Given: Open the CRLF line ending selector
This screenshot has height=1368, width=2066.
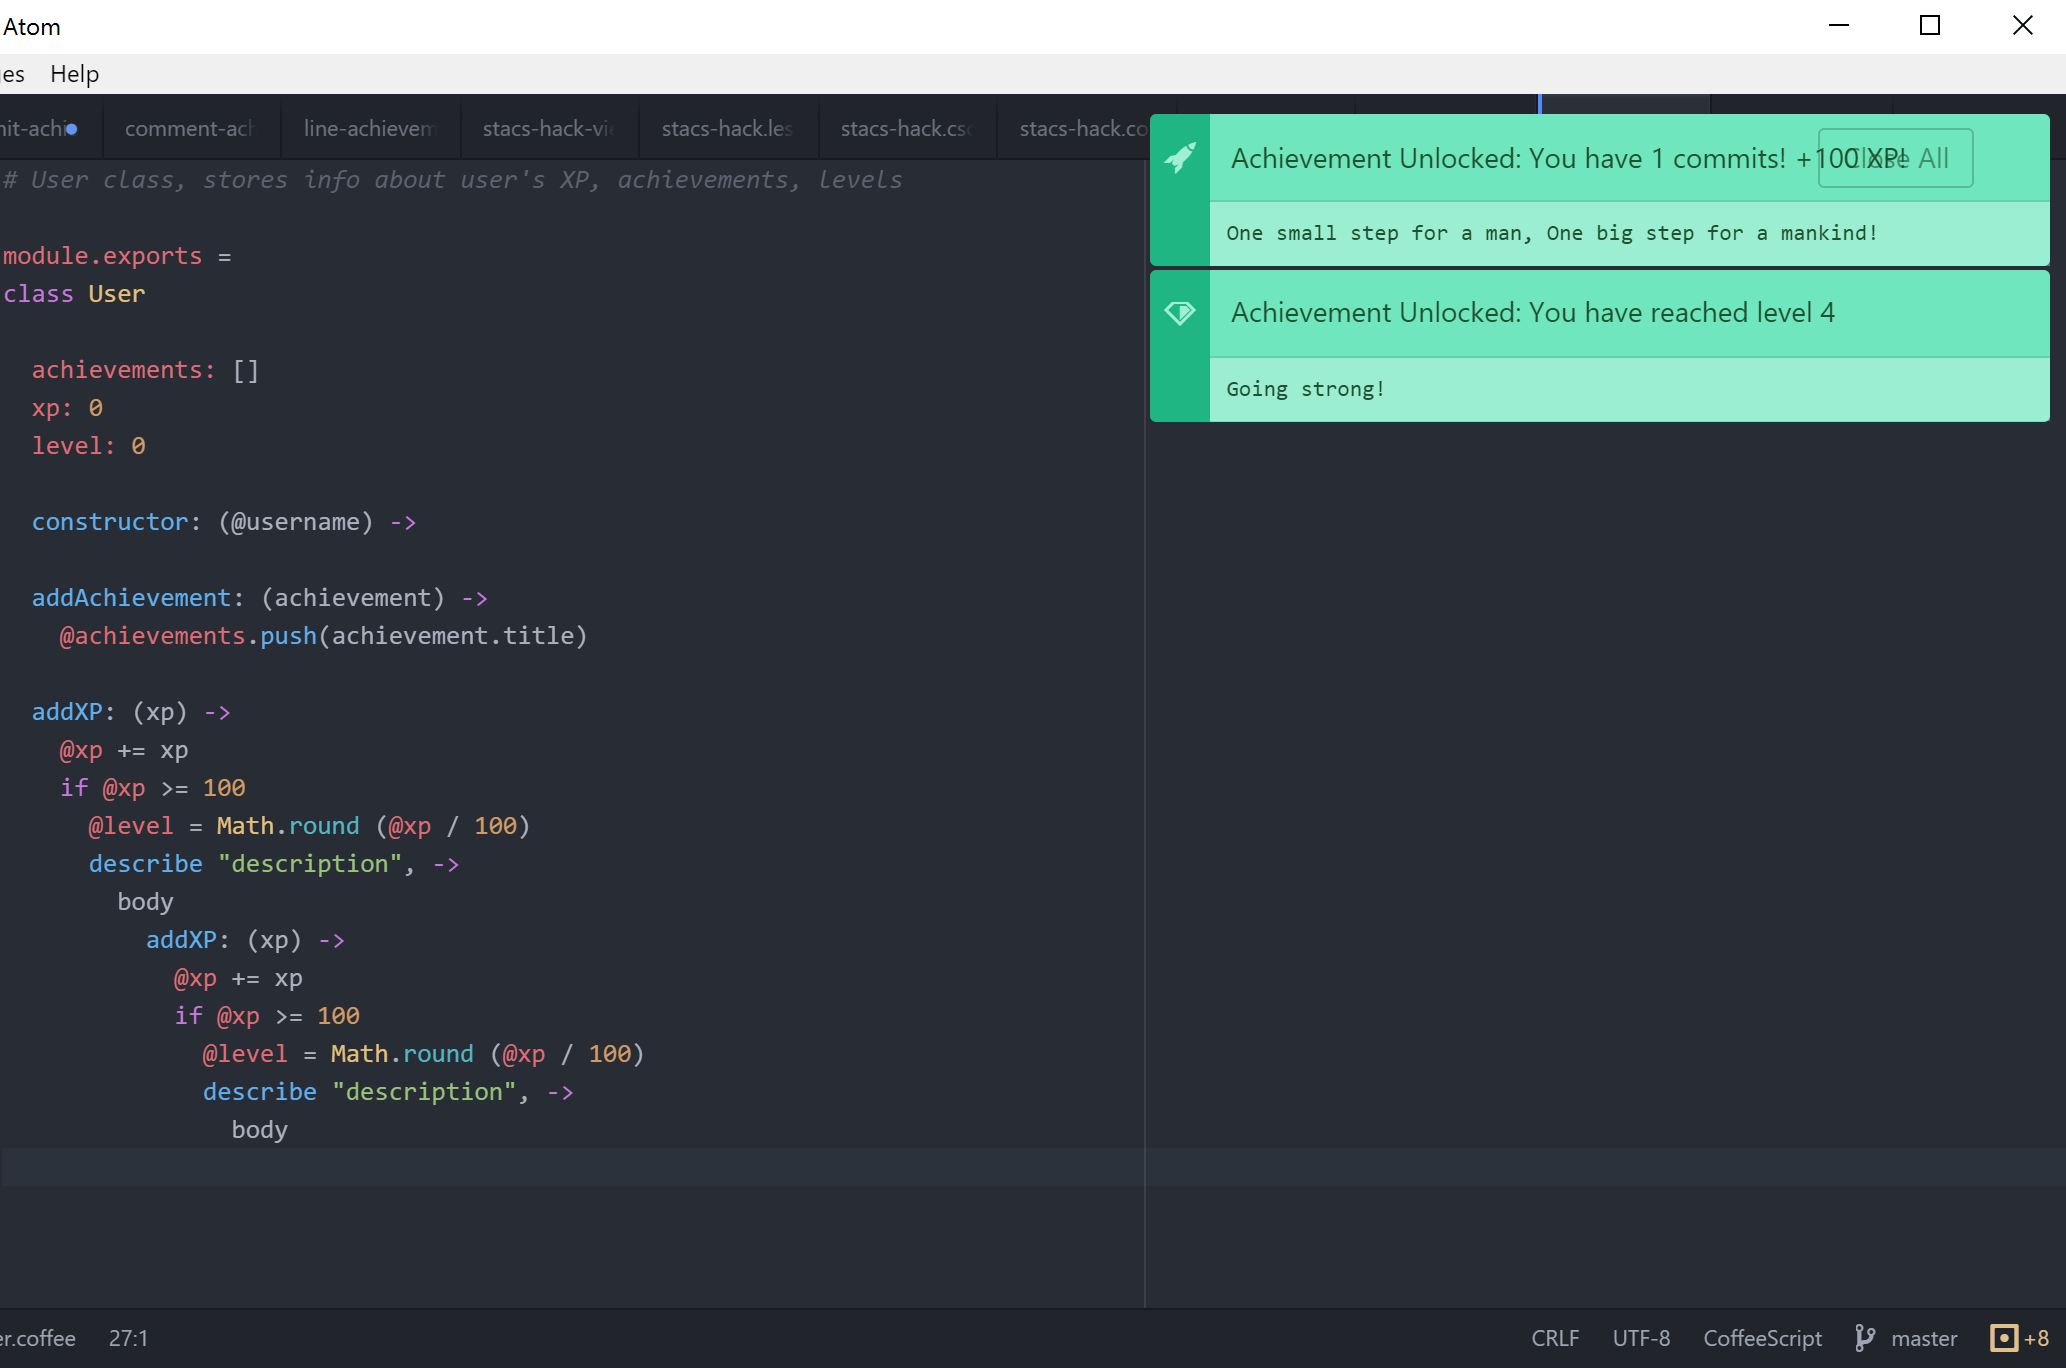Looking at the screenshot, I should coord(1555,1338).
